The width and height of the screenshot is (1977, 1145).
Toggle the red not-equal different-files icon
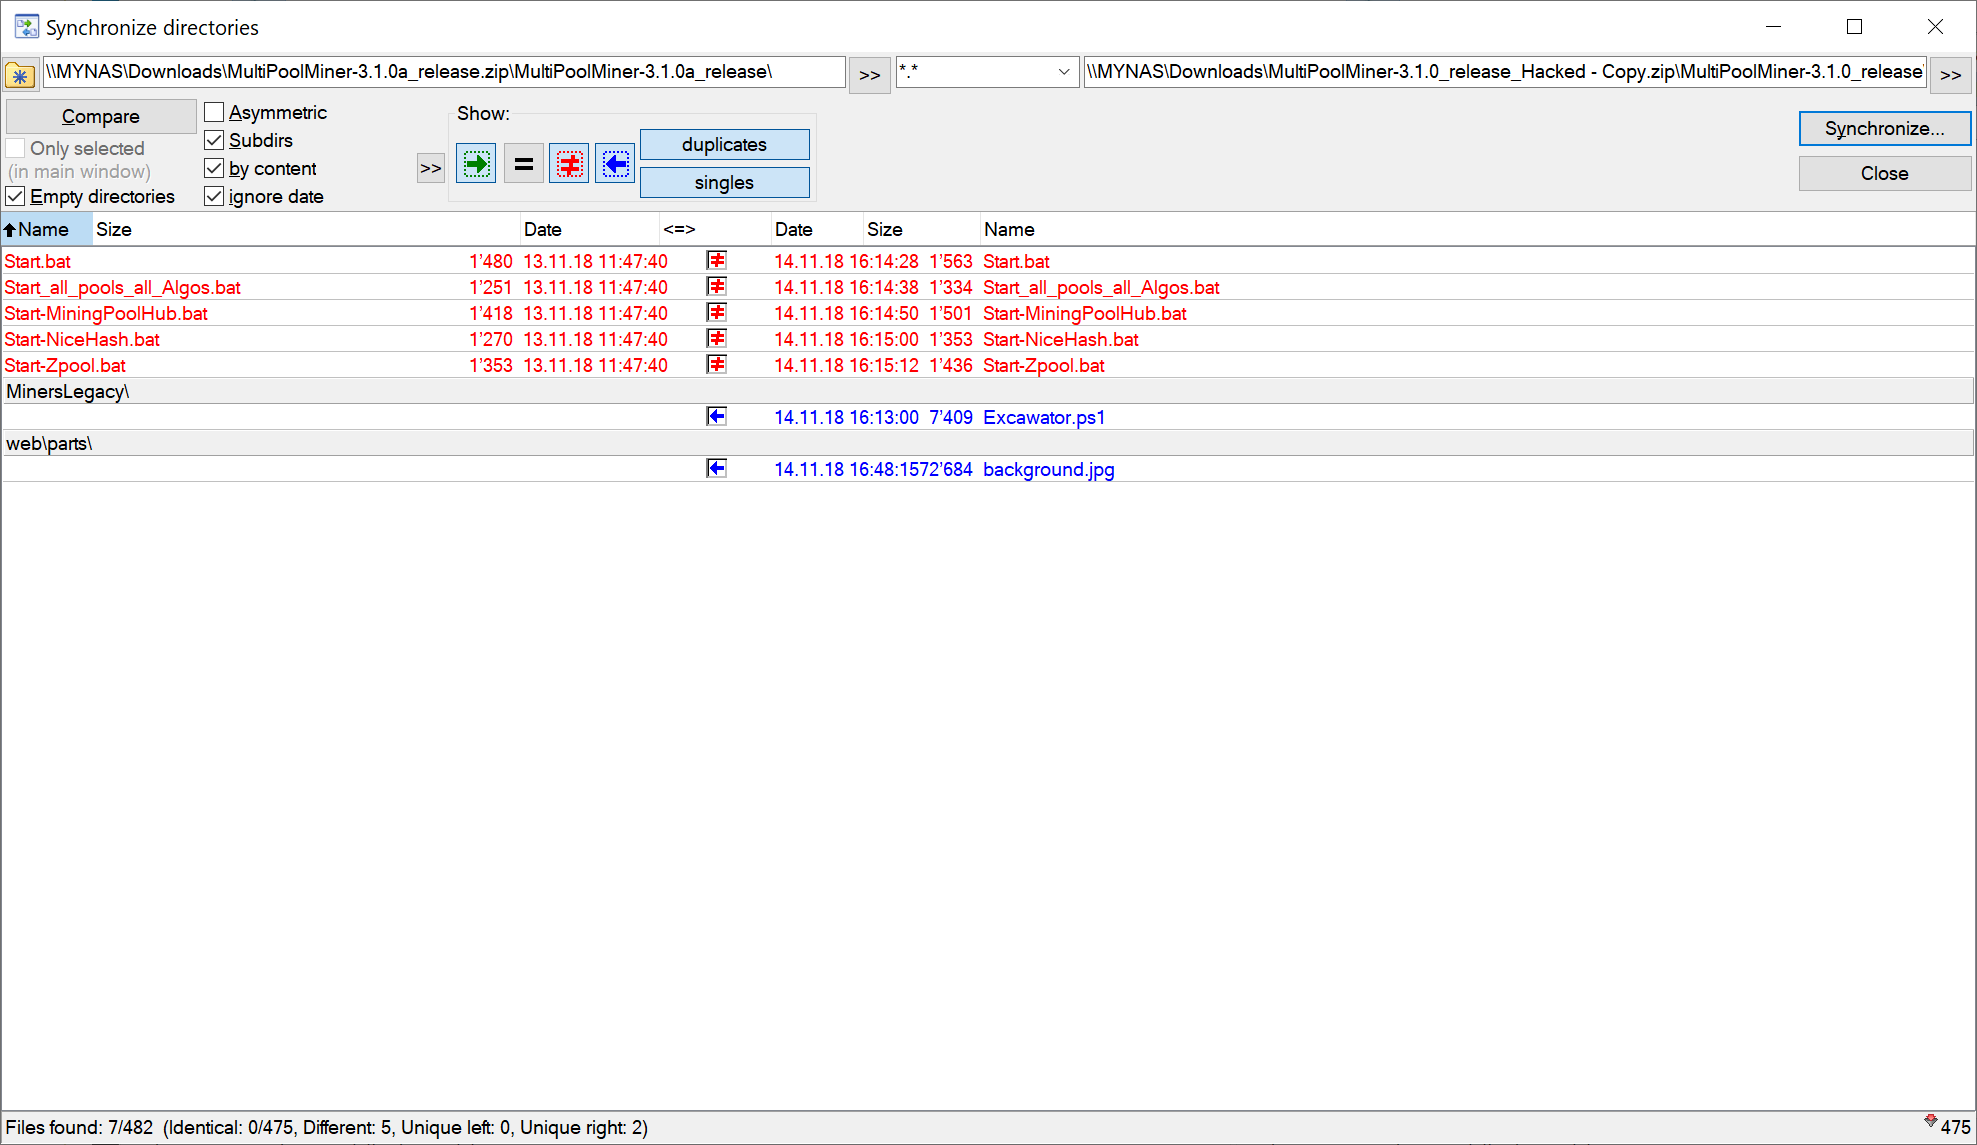569,163
